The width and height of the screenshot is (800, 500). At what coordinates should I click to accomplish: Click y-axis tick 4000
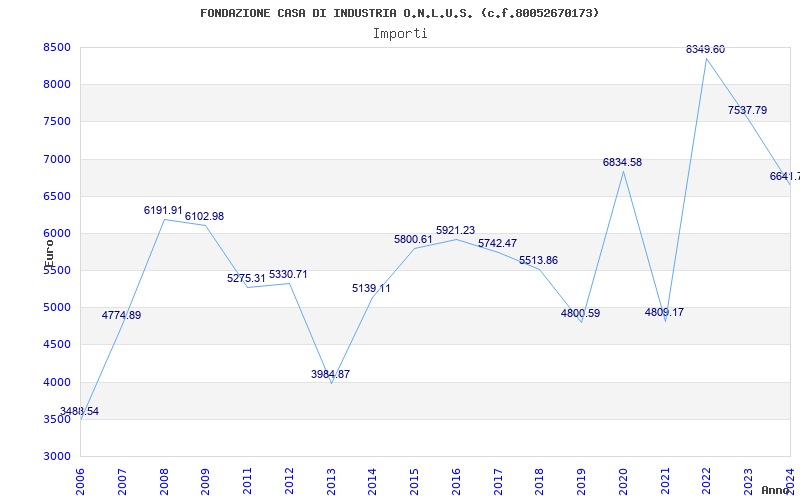point(57,382)
